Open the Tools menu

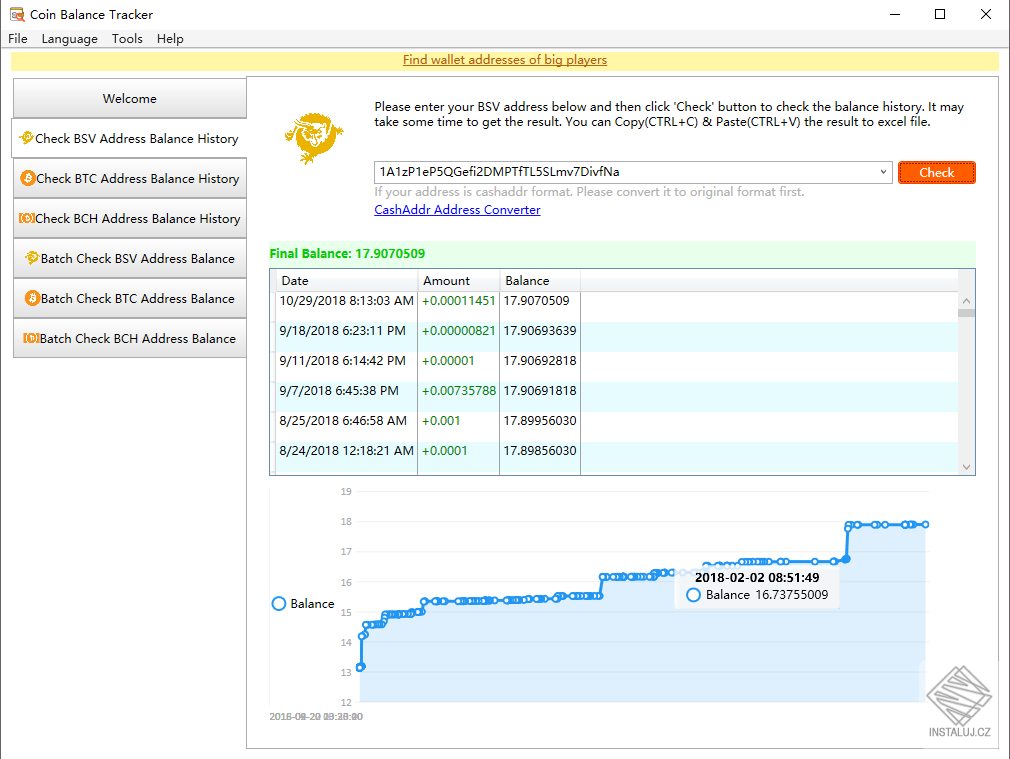tap(127, 39)
